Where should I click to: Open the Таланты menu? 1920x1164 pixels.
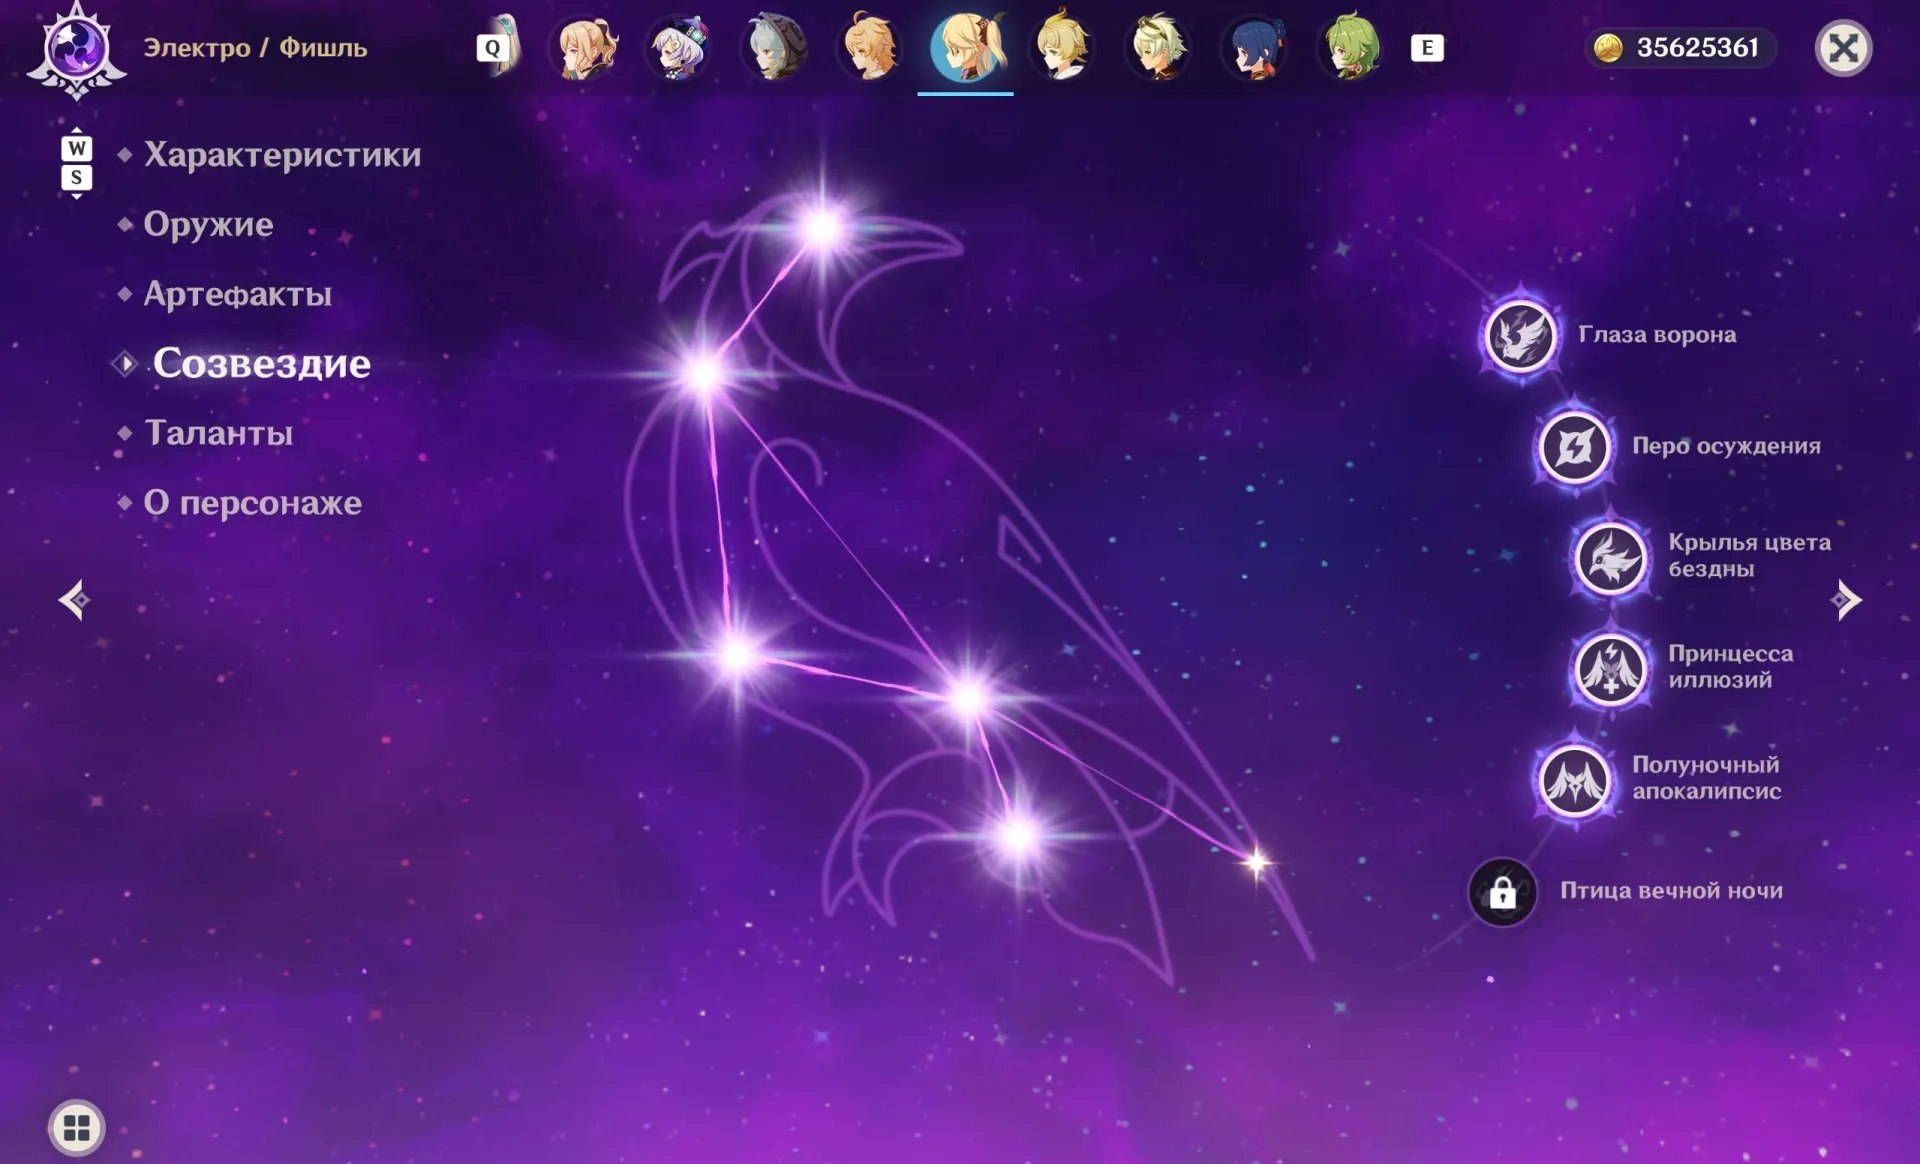tap(218, 433)
